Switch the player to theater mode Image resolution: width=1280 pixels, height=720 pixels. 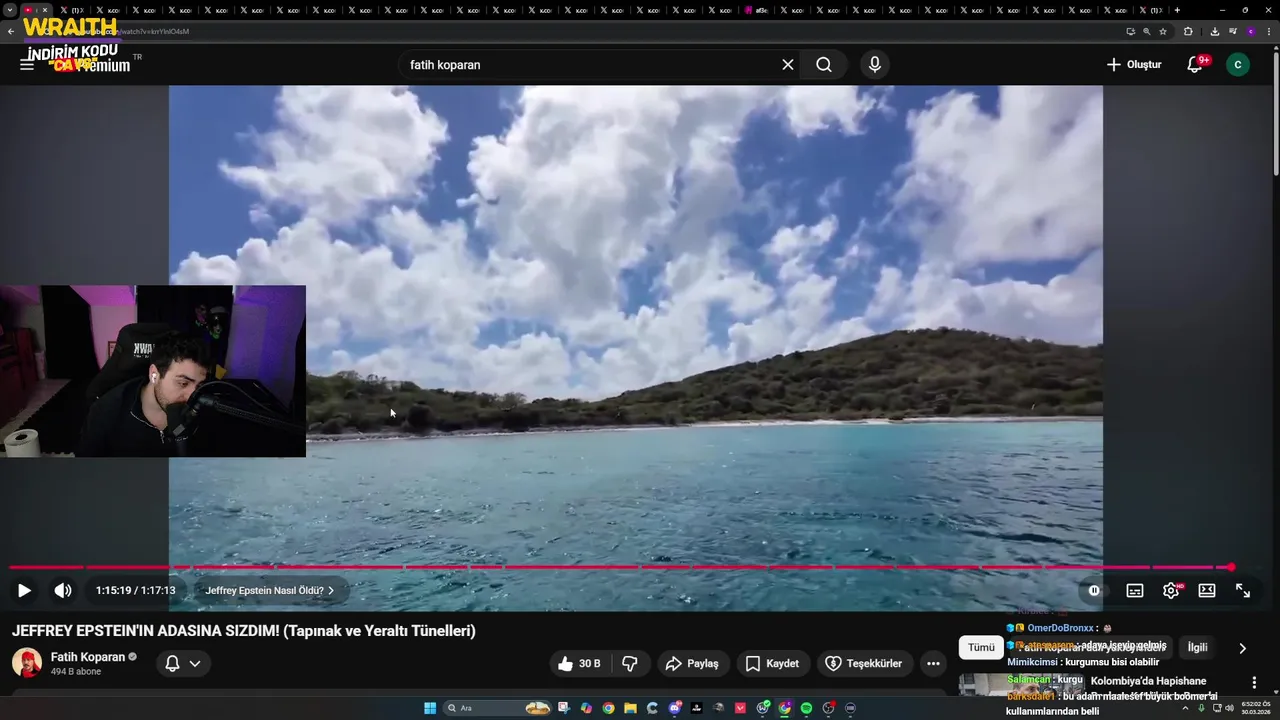tap(1207, 591)
